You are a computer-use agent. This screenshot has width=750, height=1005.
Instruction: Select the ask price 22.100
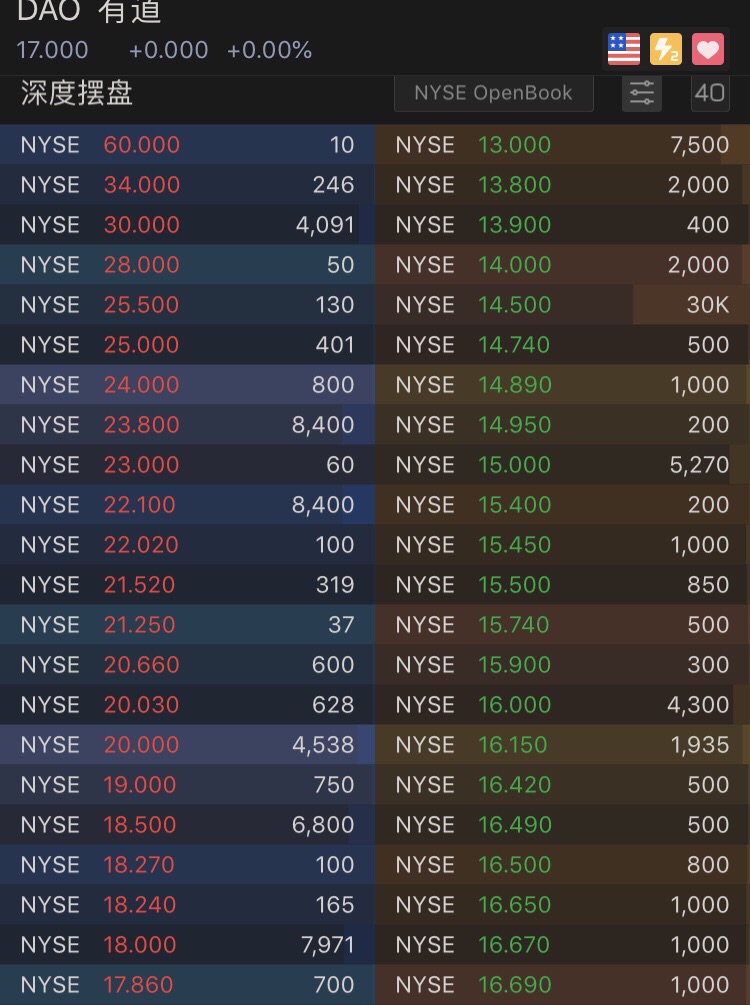tap(140, 504)
